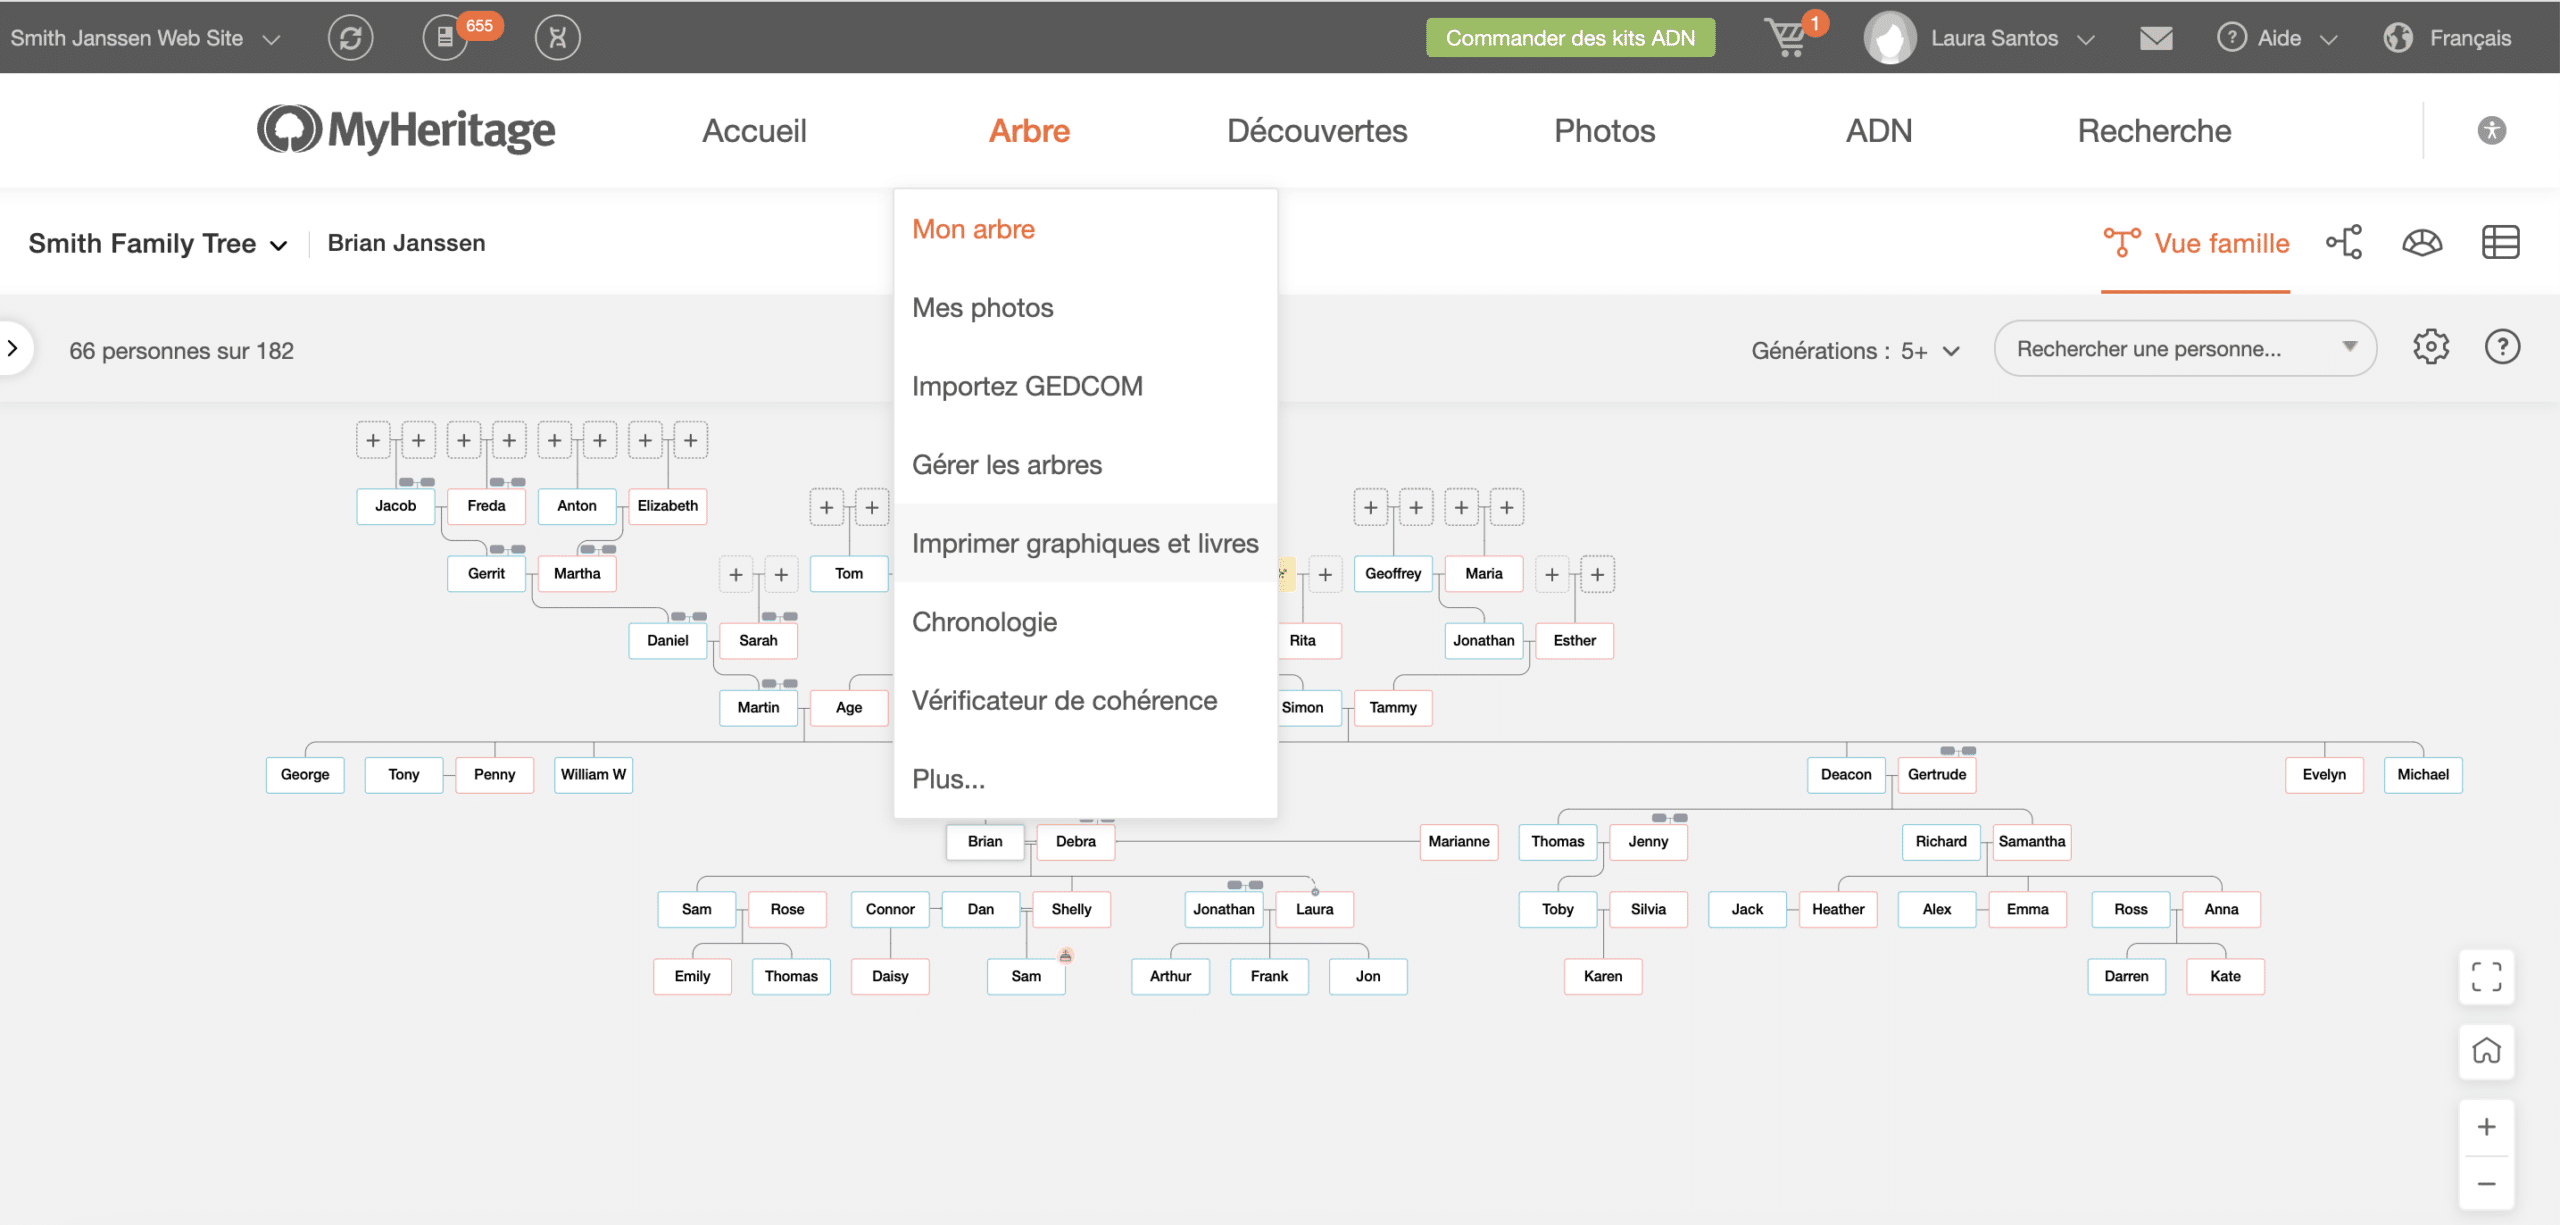The image size is (2560, 1225).
Task: Switch to list view icon
Action: tap(2500, 242)
